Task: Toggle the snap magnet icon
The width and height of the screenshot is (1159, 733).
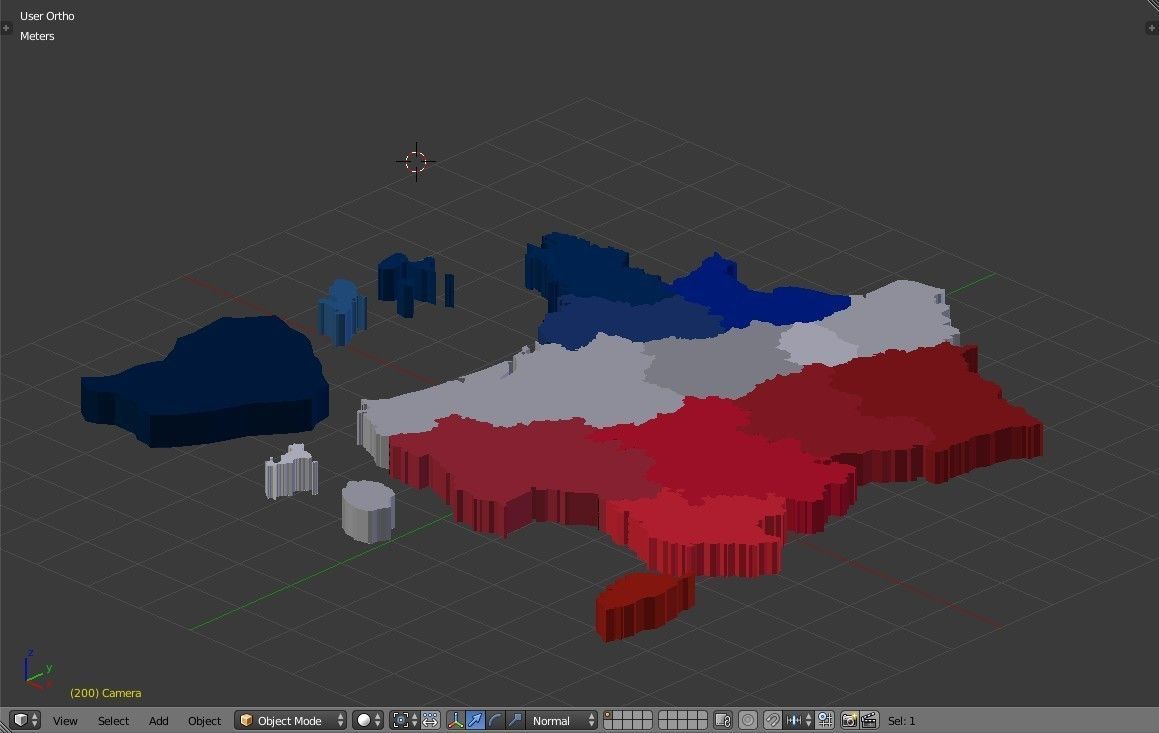Action: pos(772,720)
